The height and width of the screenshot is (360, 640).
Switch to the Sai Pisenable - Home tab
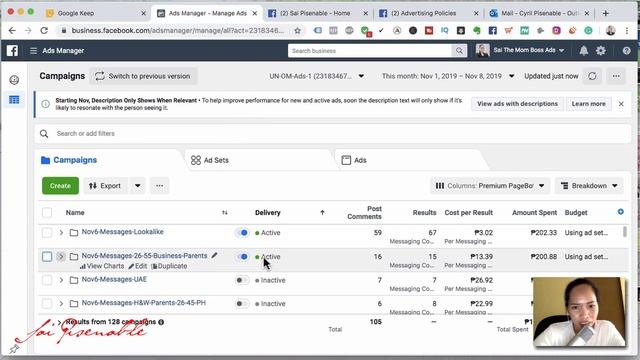pos(317,13)
